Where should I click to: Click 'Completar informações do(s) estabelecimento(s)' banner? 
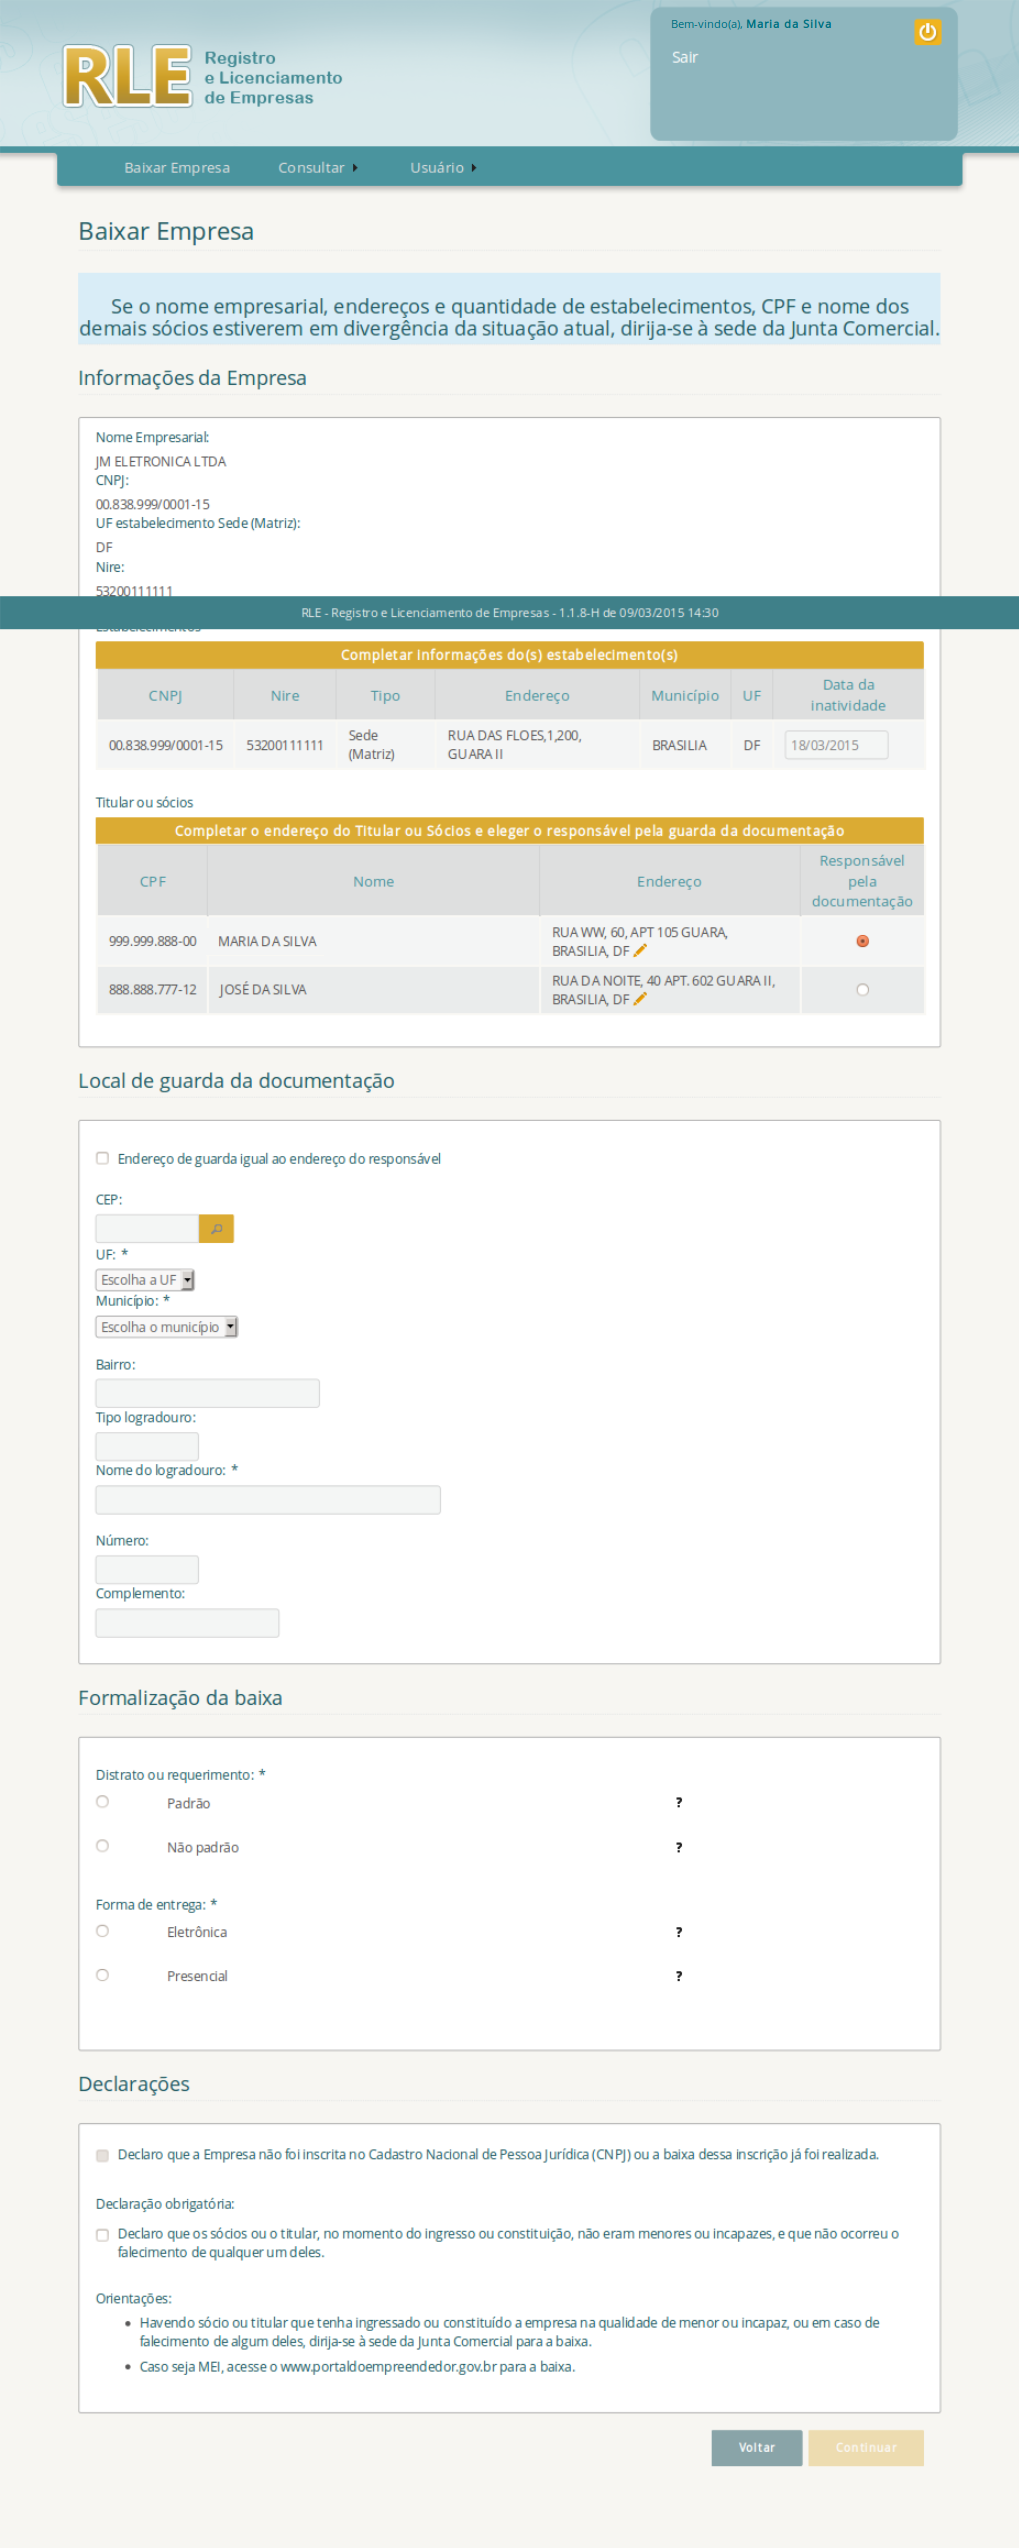point(509,654)
